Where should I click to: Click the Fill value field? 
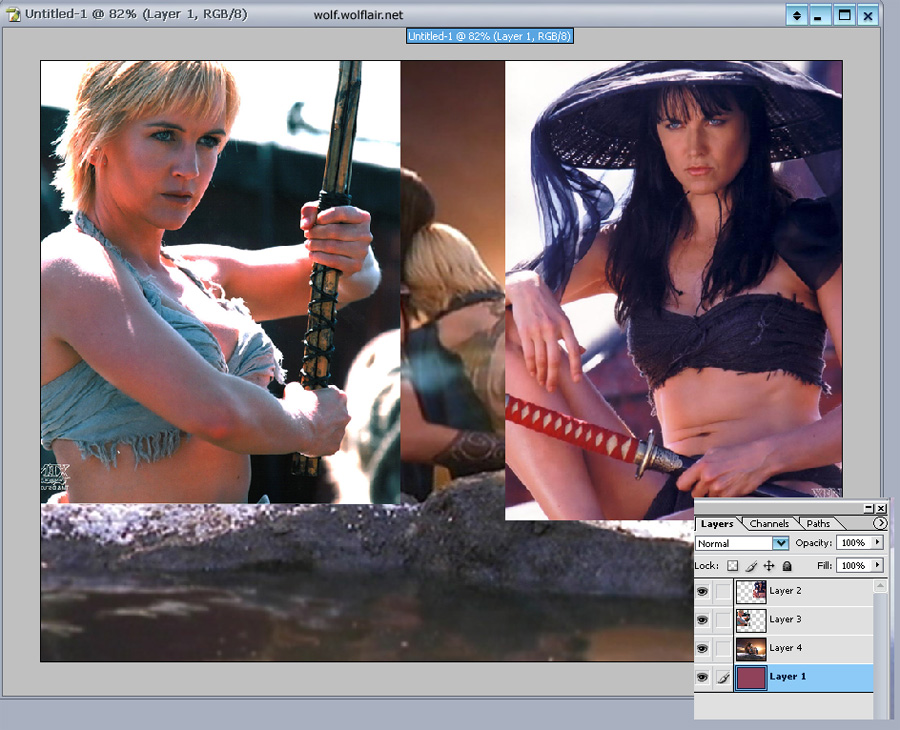point(854,565)
